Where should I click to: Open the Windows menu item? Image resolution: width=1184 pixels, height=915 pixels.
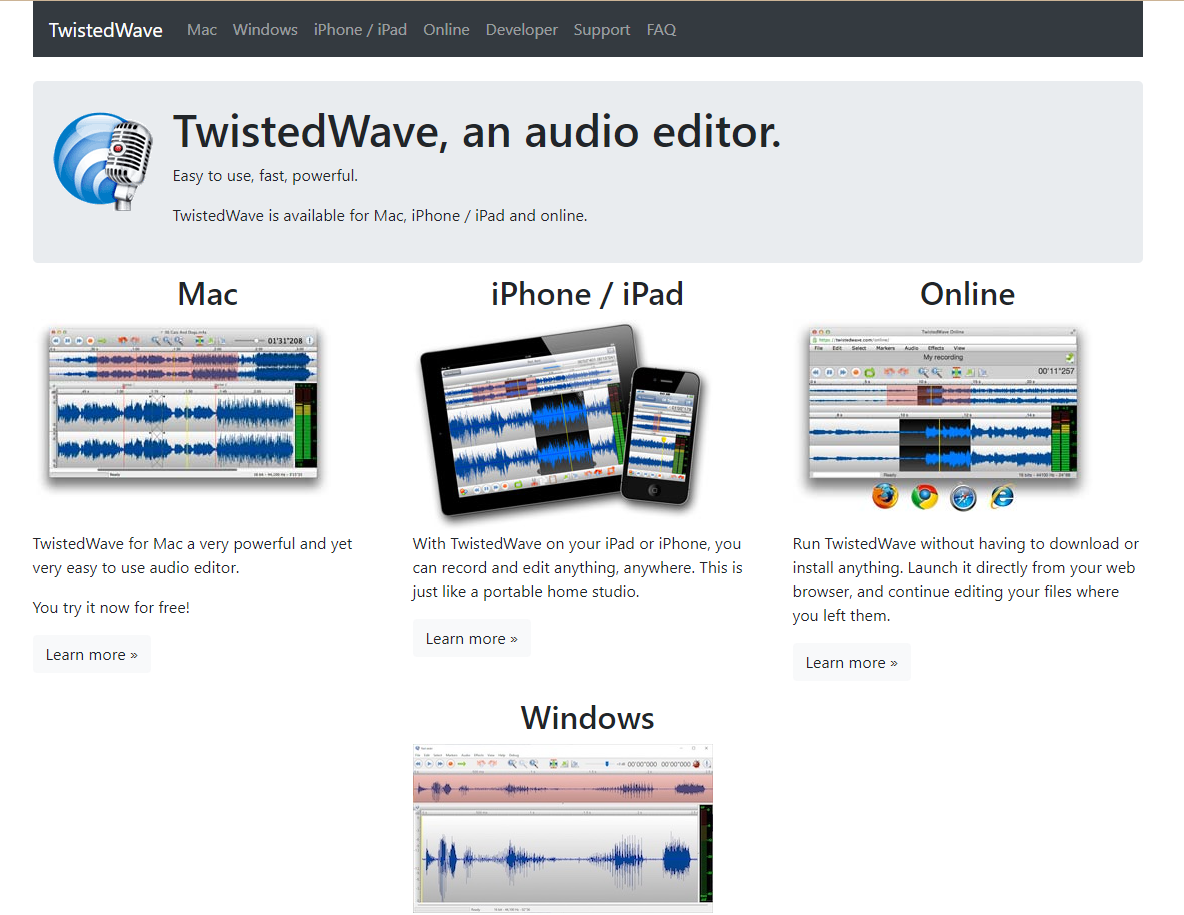click(x=264, y=29)
